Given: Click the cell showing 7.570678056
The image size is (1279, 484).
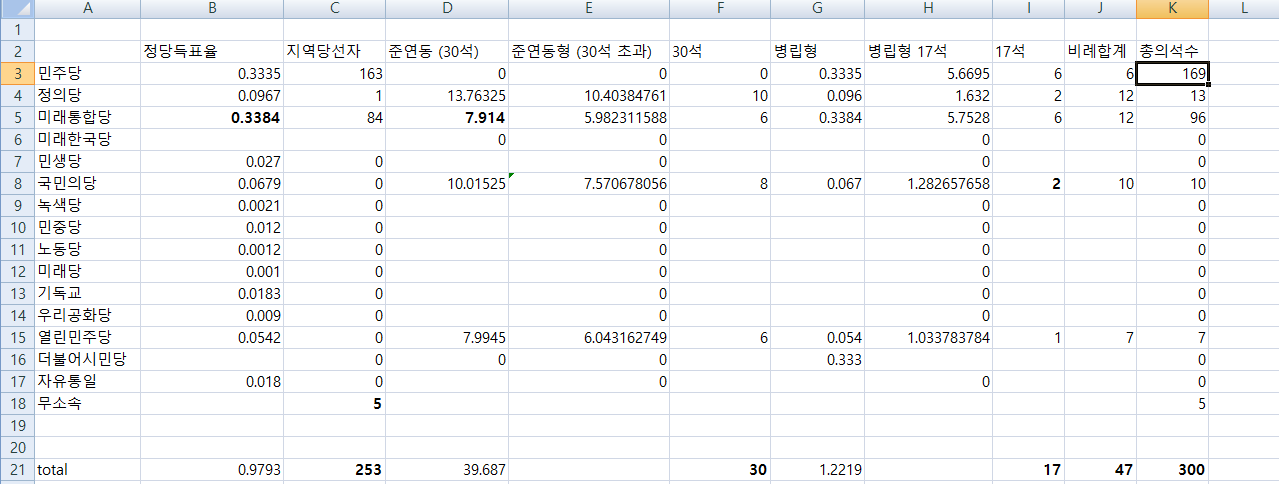Looking at the screenshot, I should (589, 184).
